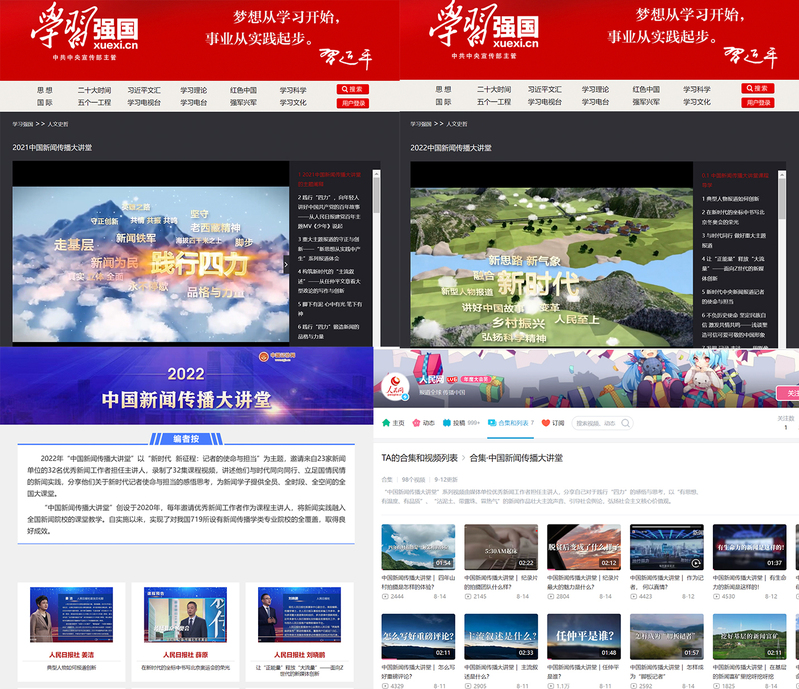Open 学习电台 menu on the 2022 page

click(595, 101)
